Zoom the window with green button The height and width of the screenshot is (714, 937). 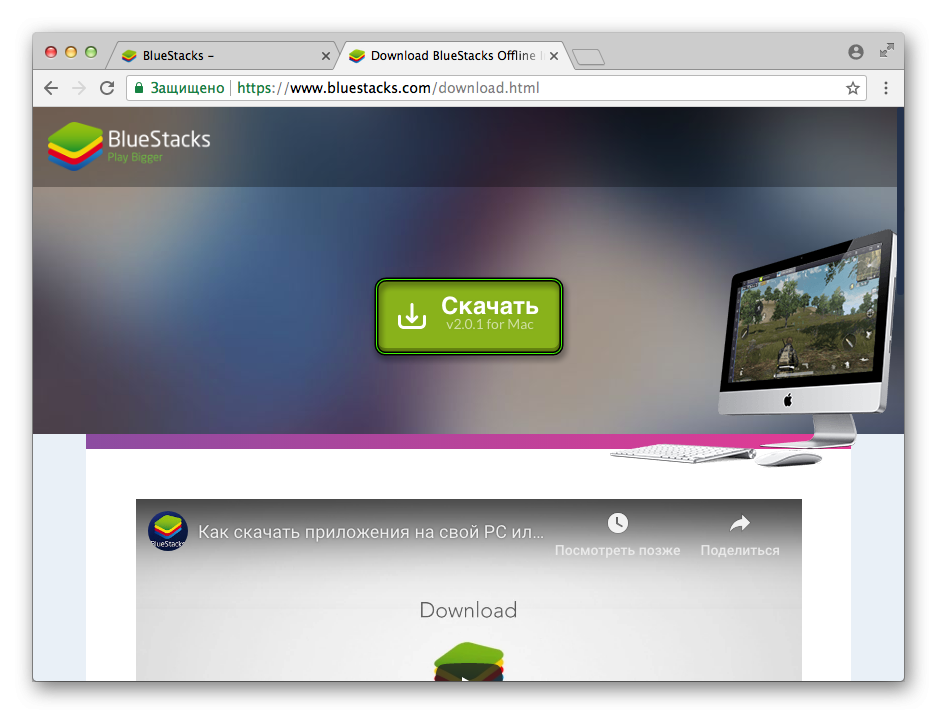(x=91, y=53)
